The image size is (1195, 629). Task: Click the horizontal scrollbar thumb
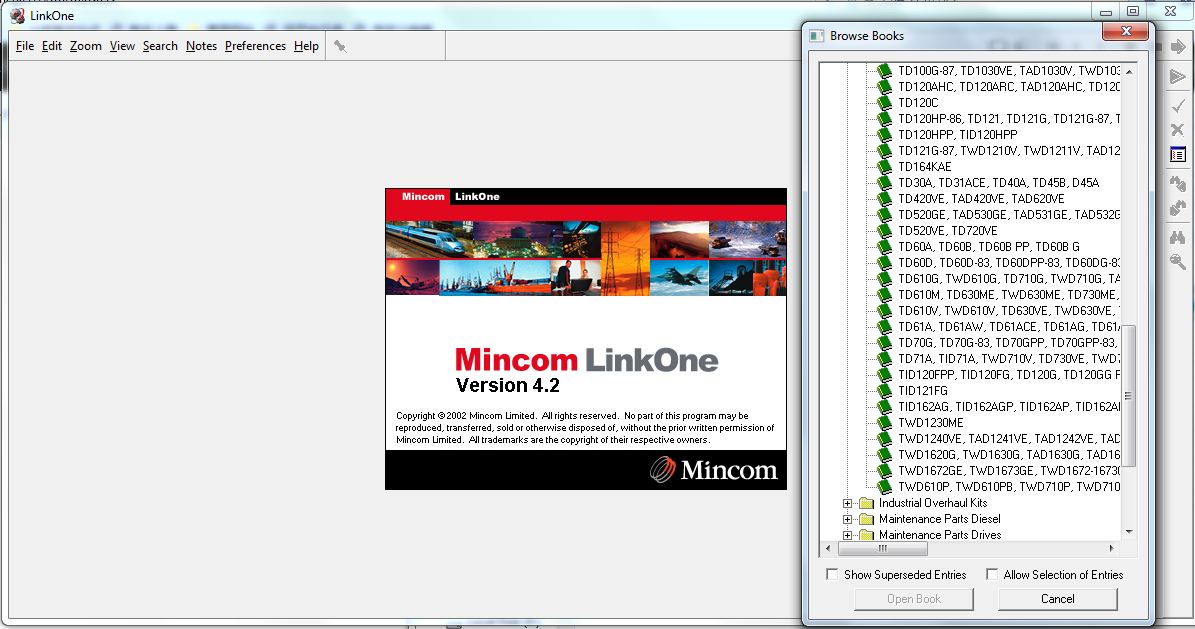point(883,548)
